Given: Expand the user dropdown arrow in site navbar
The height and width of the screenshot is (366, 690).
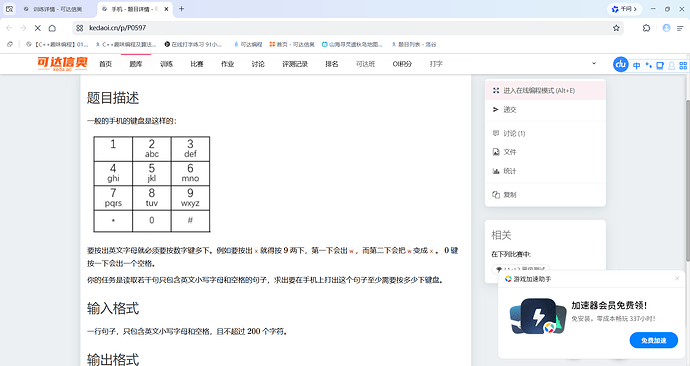Looking at the screenshot, I should pyautogui.click(x=594, y=63).
